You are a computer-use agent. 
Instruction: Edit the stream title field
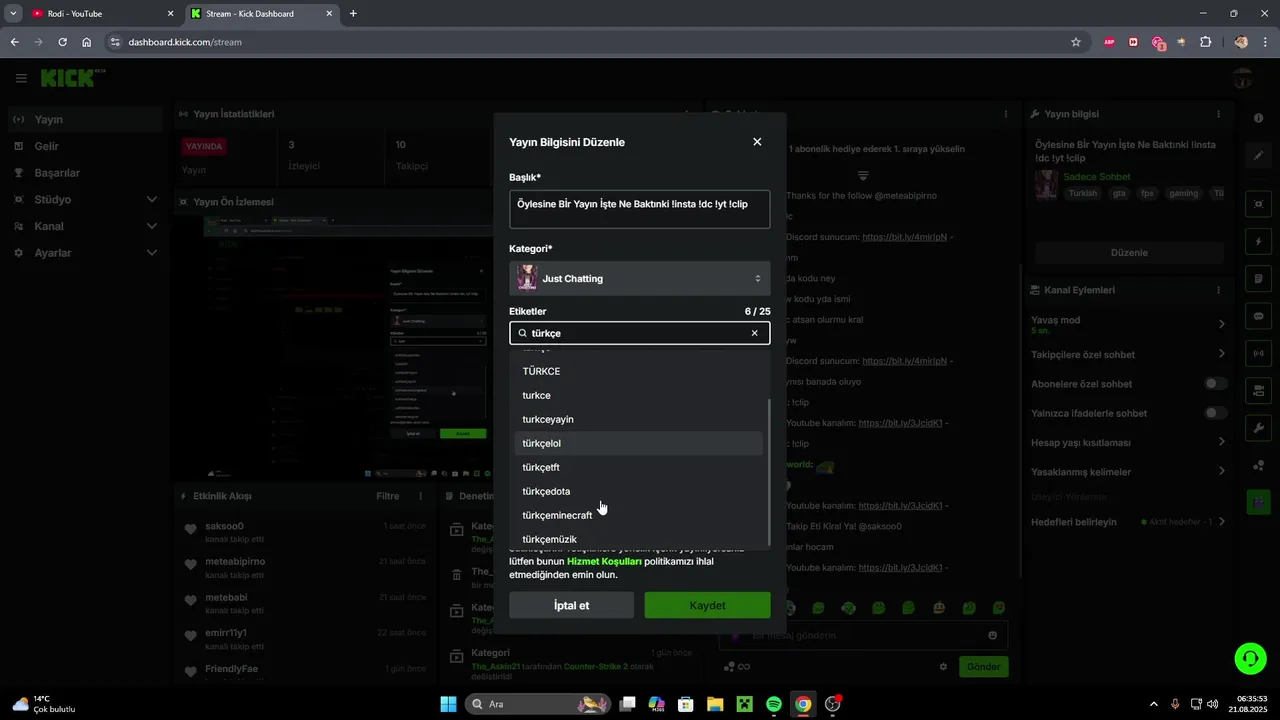[639, 209]
